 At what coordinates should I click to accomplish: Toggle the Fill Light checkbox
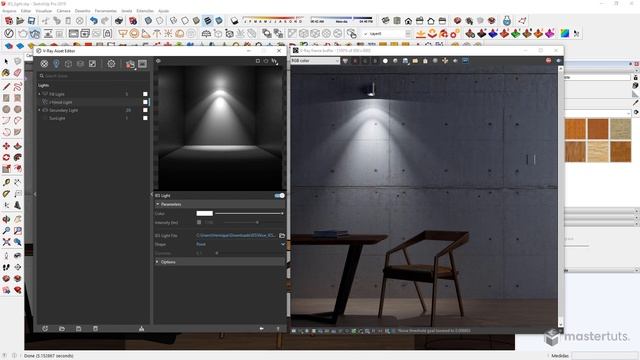pyautogui.click(x=145, y=94)
